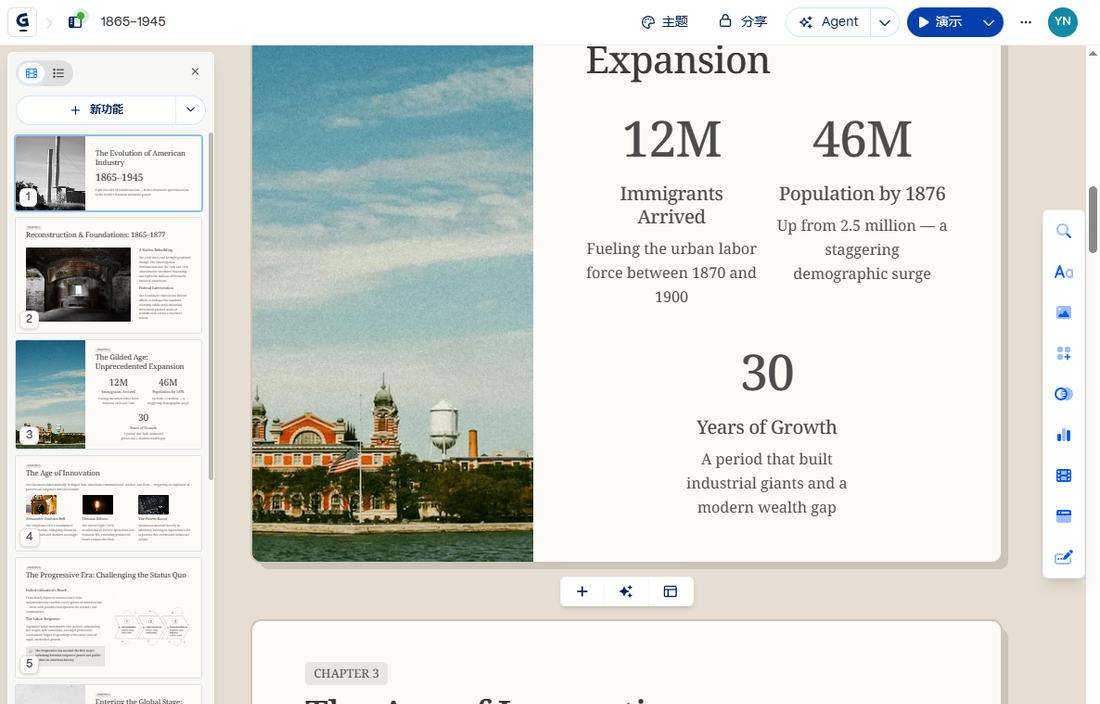1100x704 pixels.
Task: Open the video and media film tool
Action: (x=1064, y=475)
